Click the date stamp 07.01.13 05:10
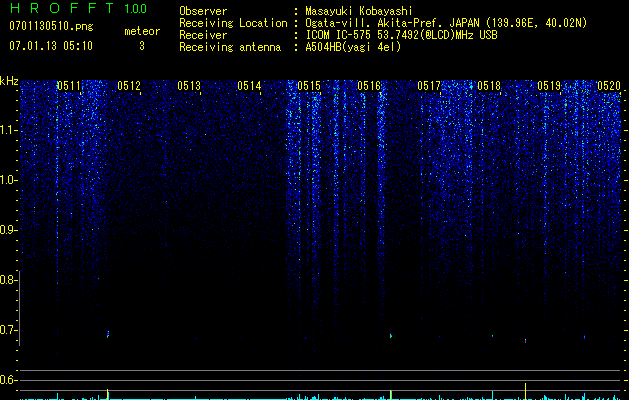Screen dimensions: 629x400 [51, 46]
